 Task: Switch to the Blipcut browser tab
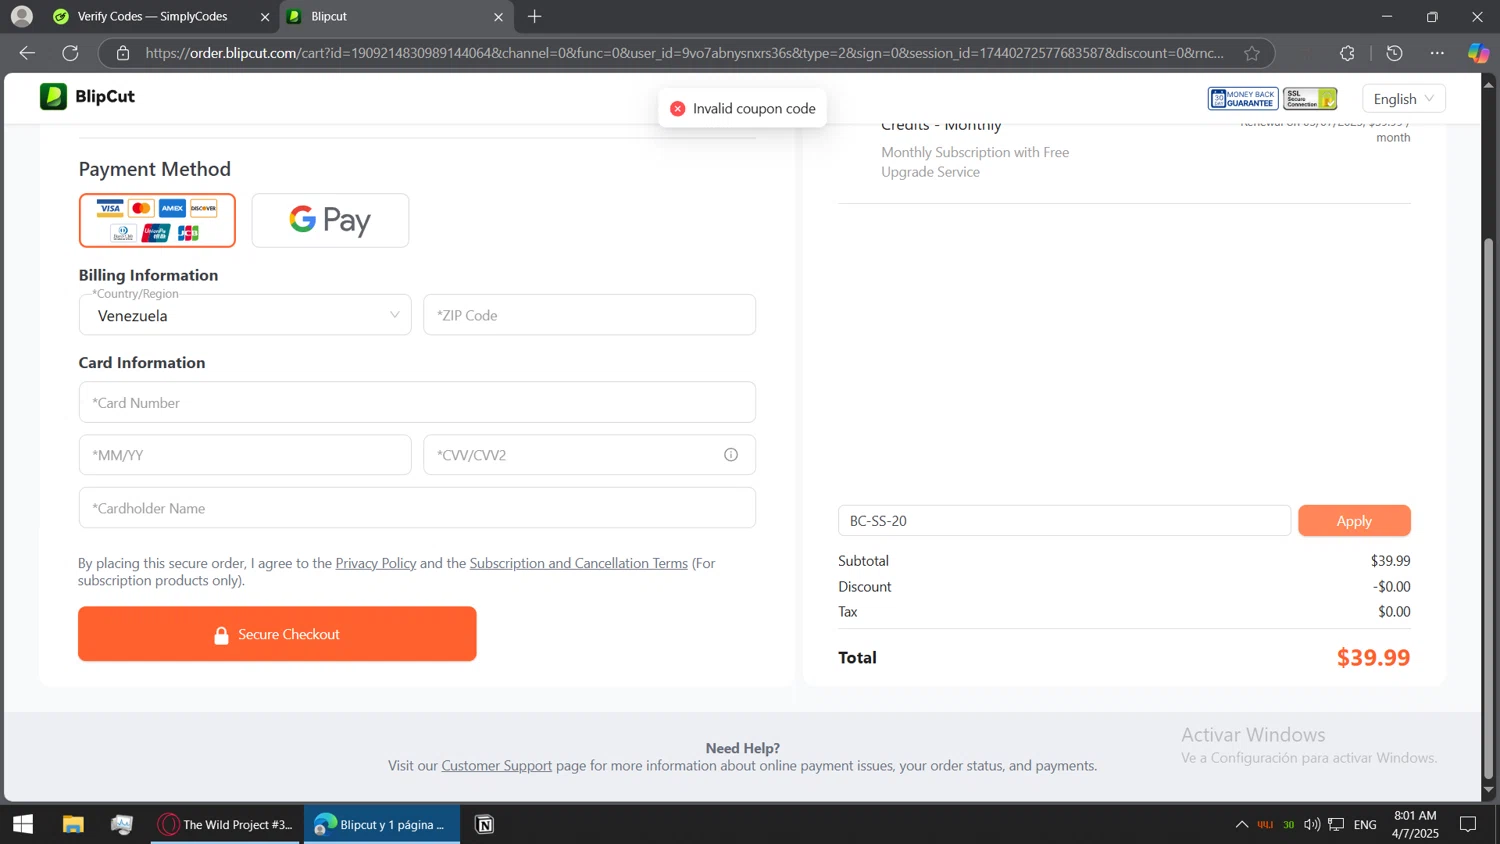click(397, 17)
